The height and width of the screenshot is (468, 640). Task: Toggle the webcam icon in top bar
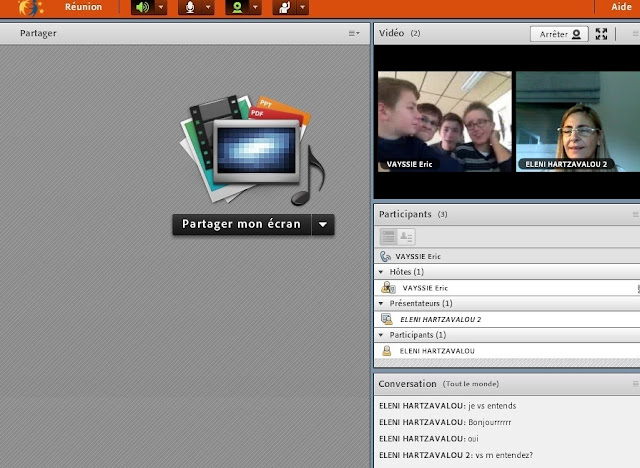(x=237, y=7)
